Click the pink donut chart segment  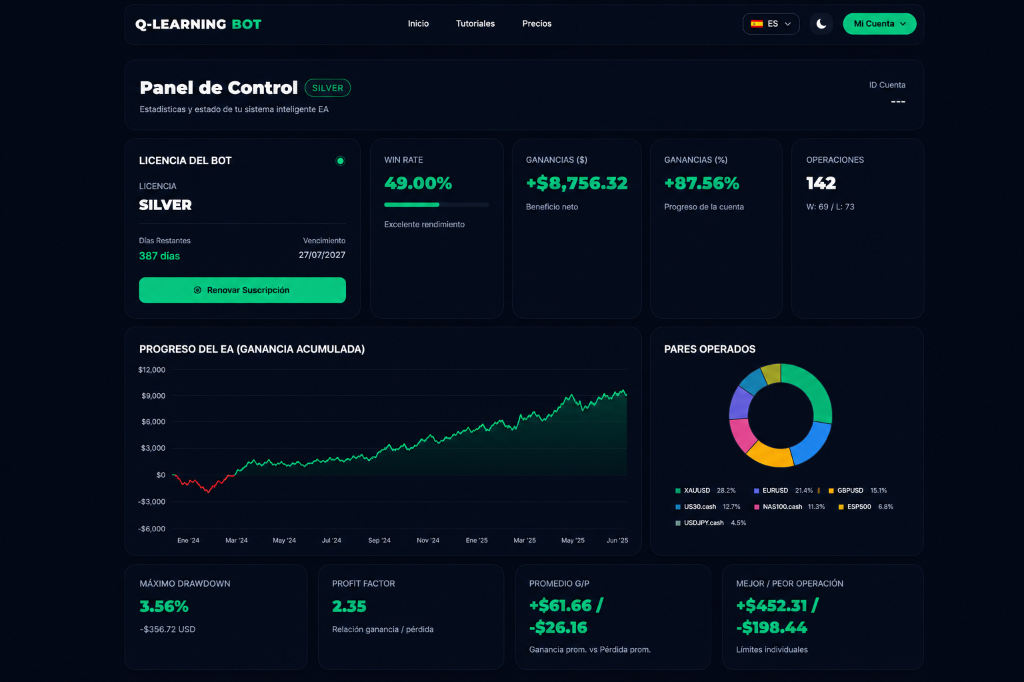741,434
